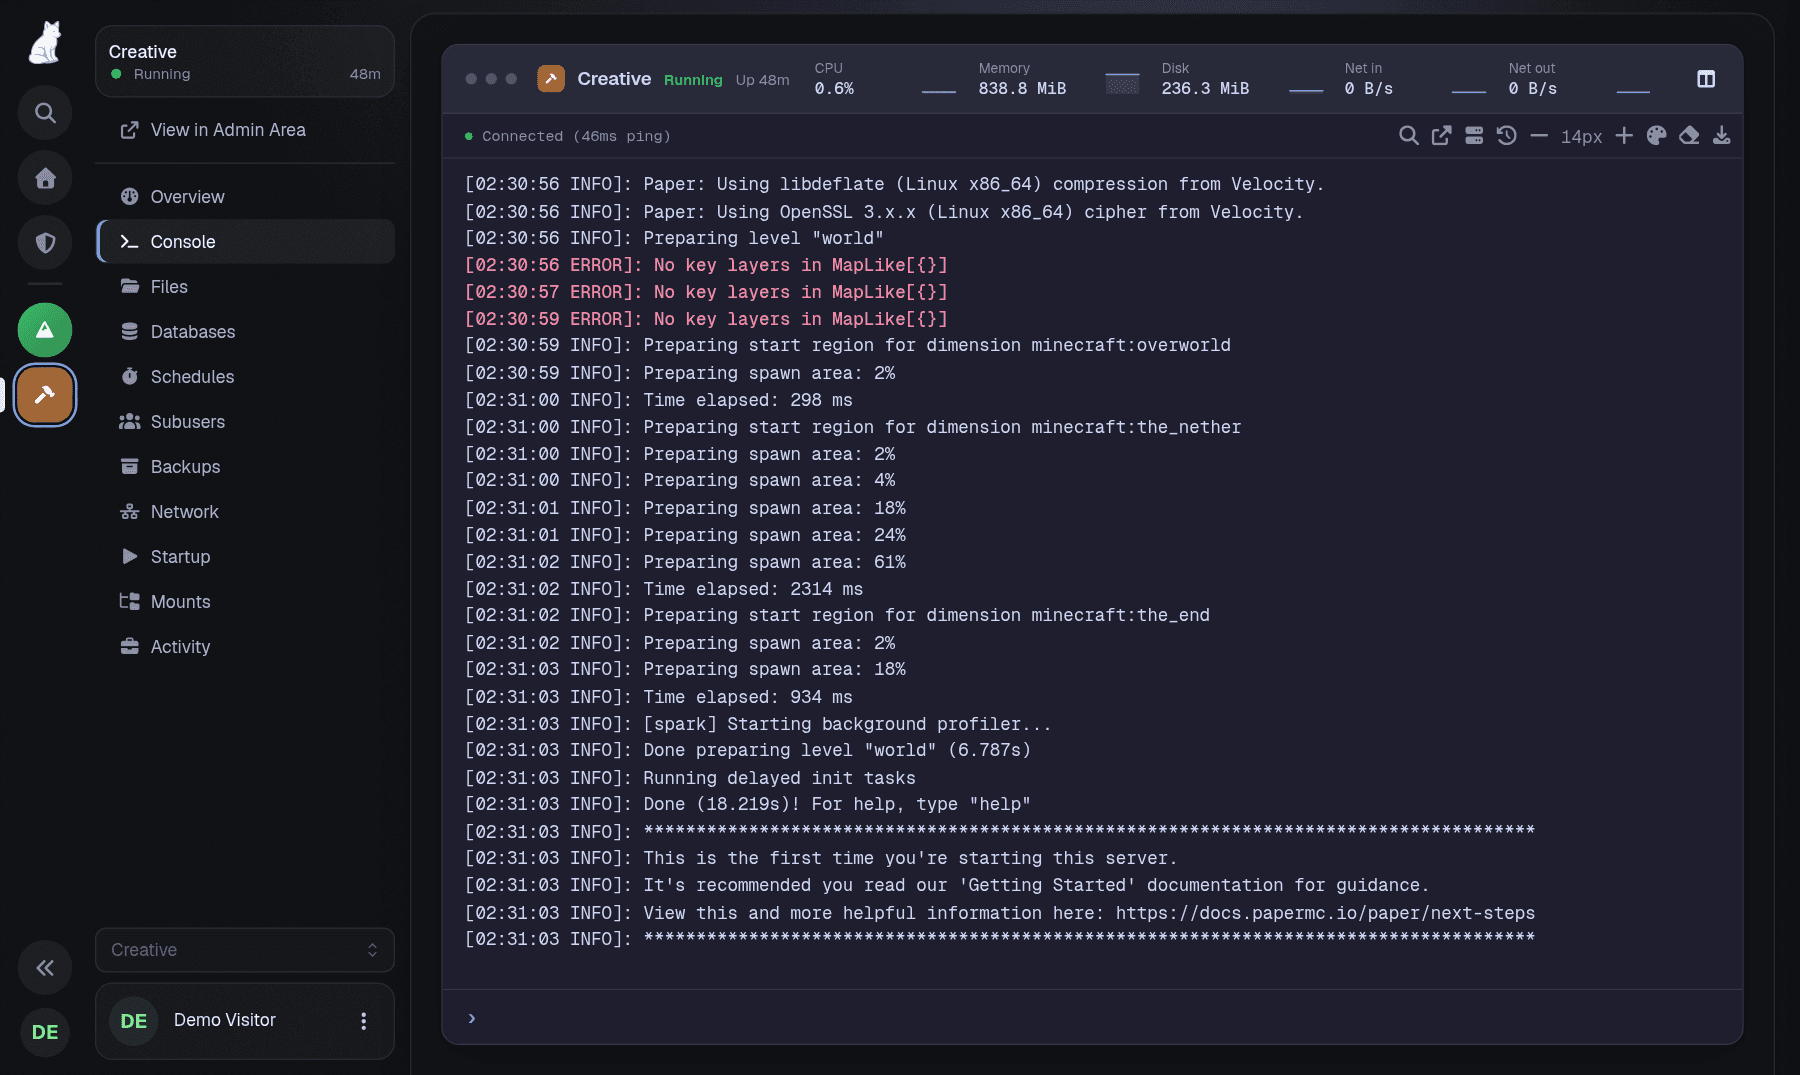The width and height of the screenshot is (1800, 1075).
Task: Select the green triangle server in rail
Action: pyautogui.click(x=45, y=330)
